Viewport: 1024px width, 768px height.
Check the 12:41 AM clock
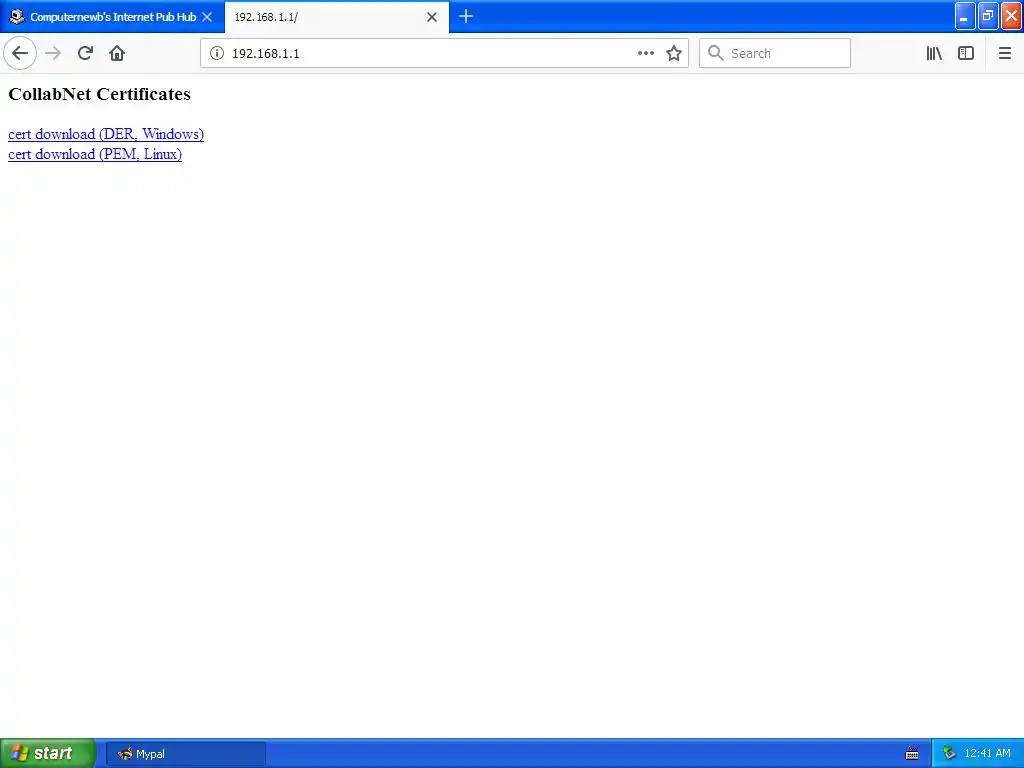987,754
